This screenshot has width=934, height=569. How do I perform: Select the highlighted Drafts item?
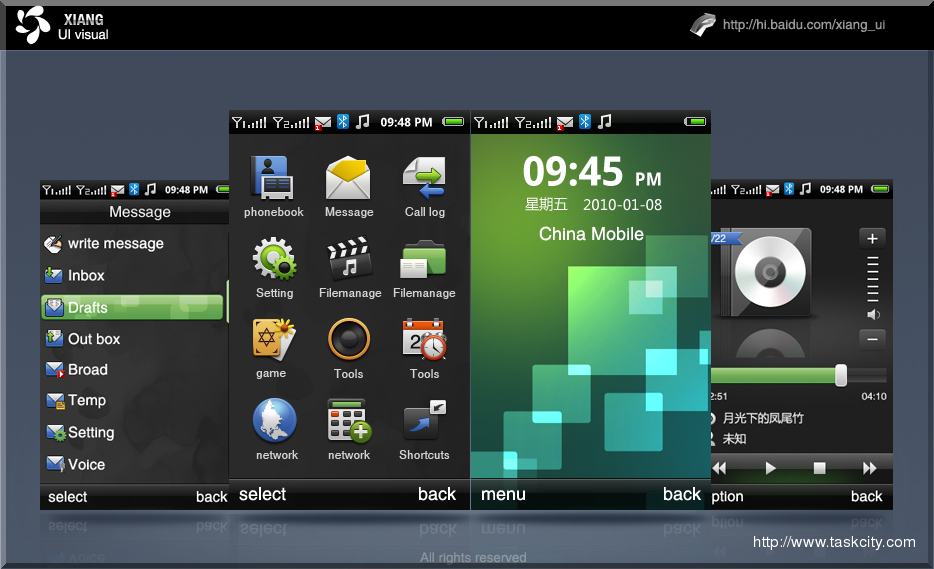pos(132,308)
